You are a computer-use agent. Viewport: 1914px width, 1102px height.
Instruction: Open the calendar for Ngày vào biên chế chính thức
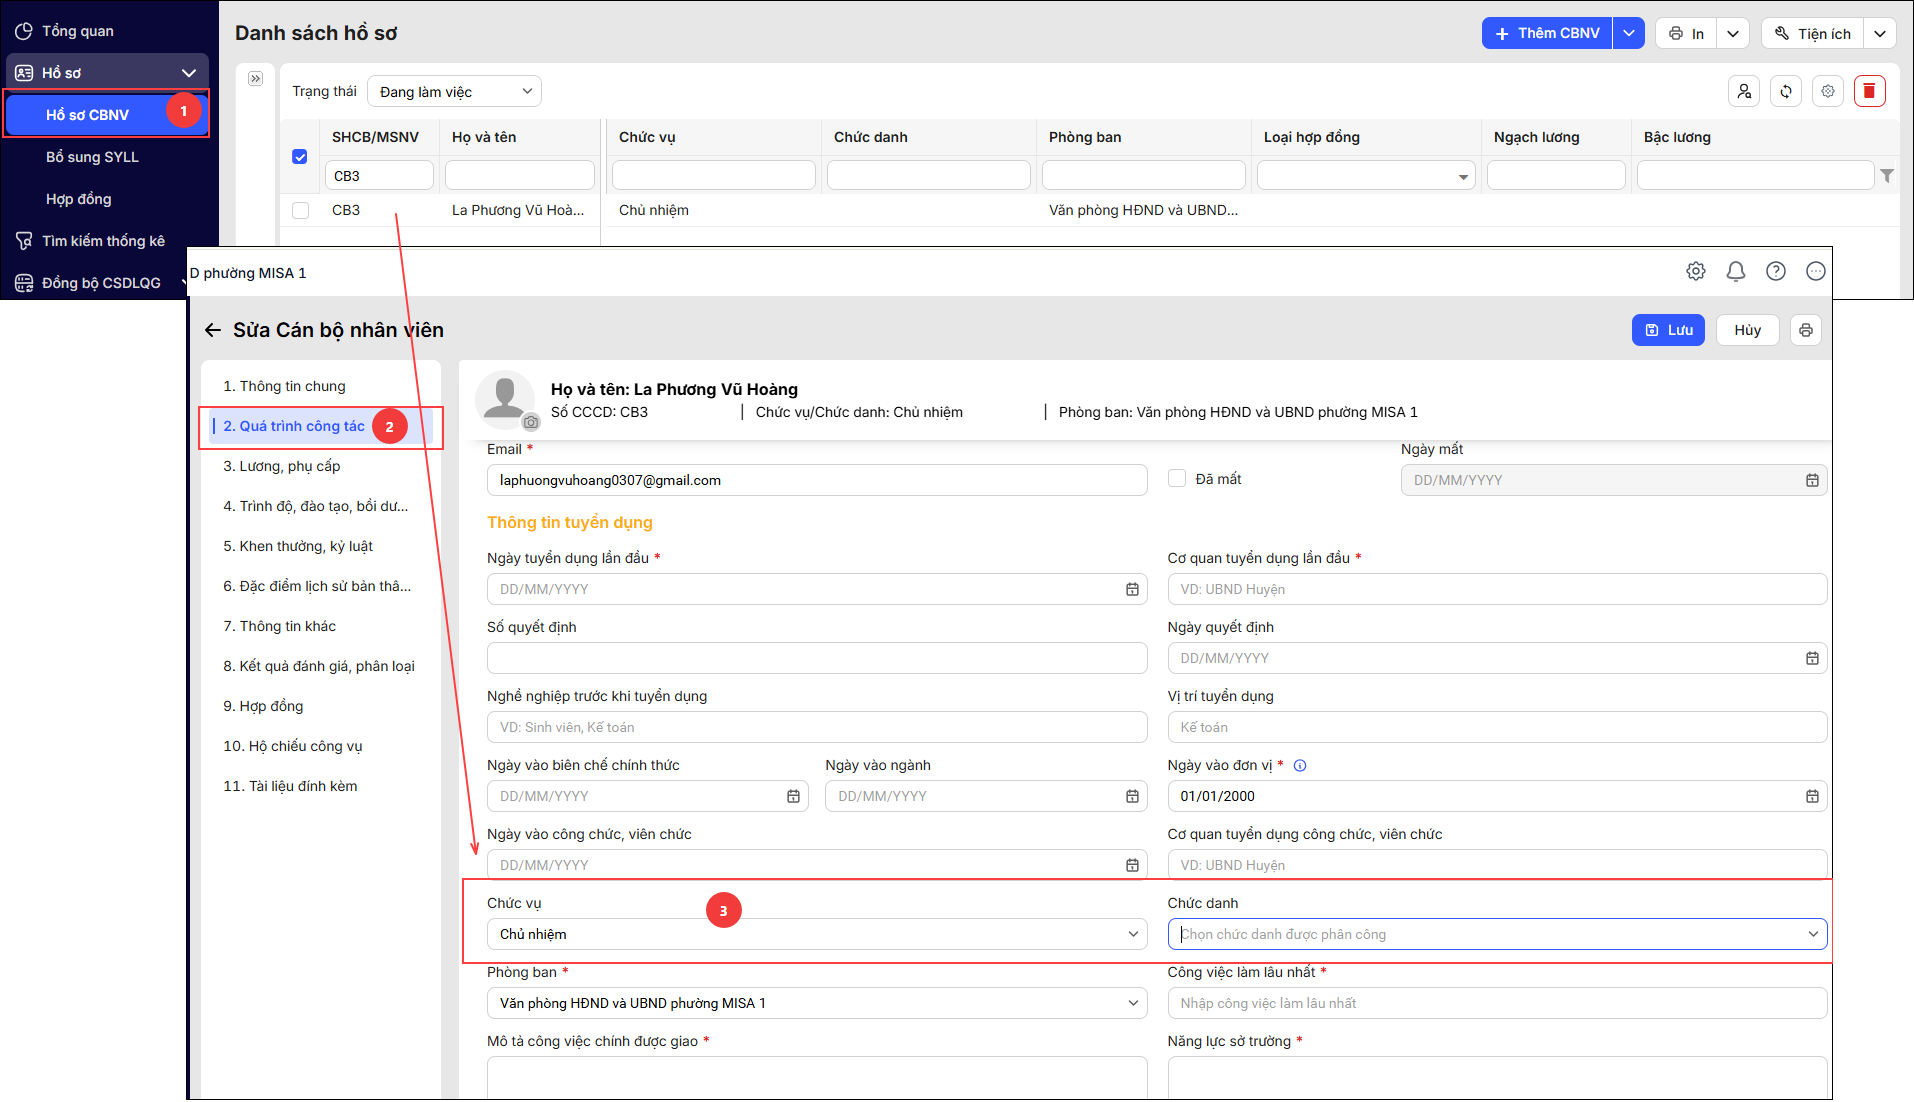coord(793,796)
